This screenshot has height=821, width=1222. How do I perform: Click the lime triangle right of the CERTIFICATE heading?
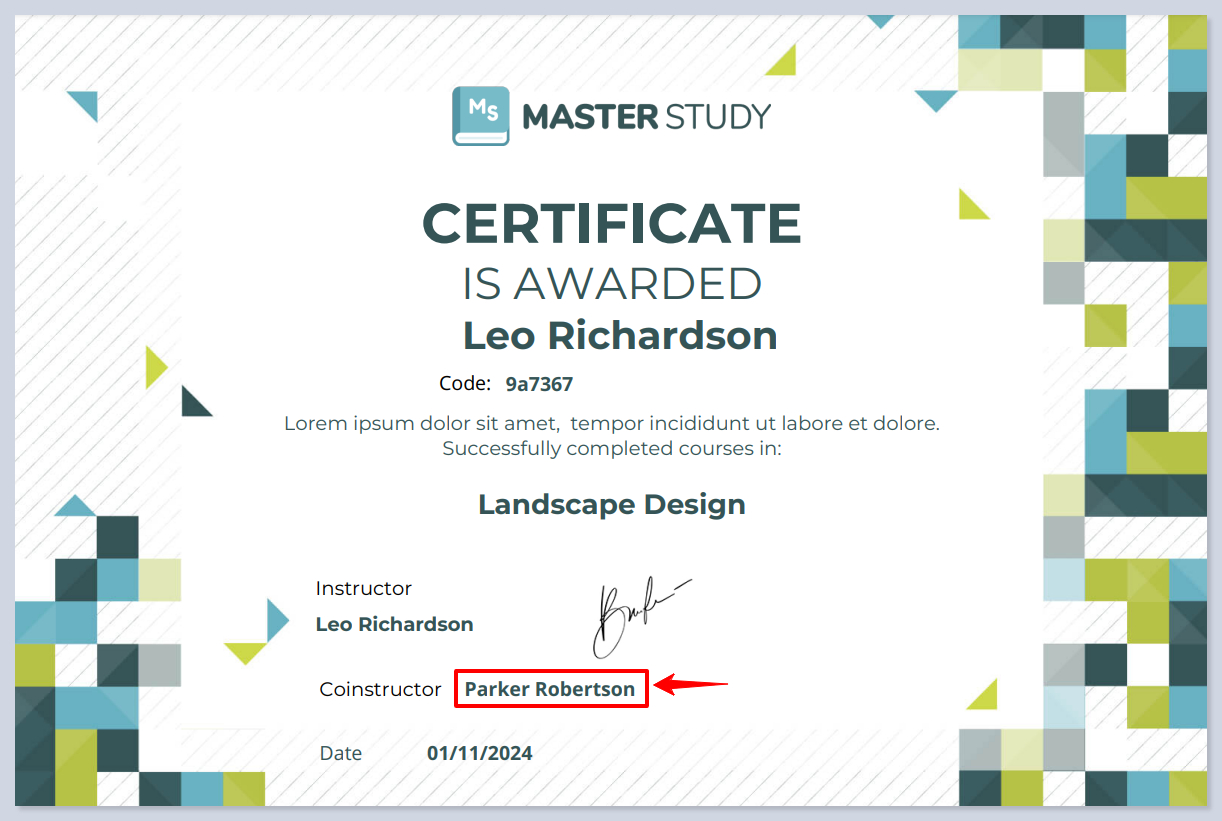pyautogui.click(x=970, y=207)
